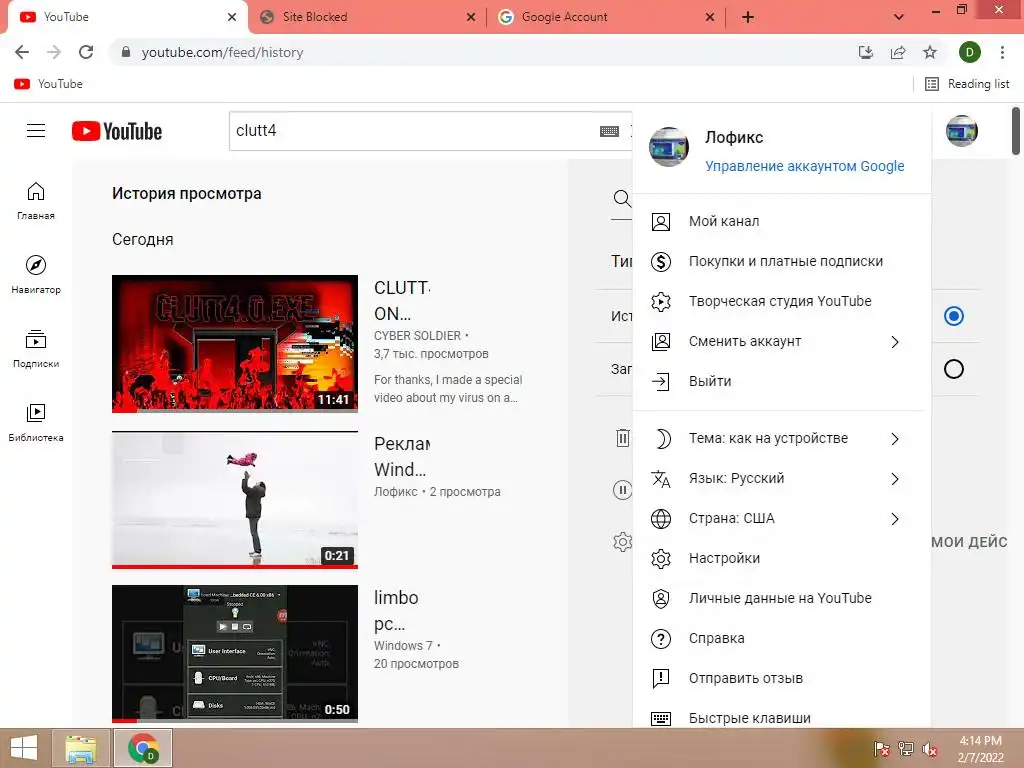Go back to the previous page
The height and width of the screenshot is (768, 1024).
click(x=22, y=52)
